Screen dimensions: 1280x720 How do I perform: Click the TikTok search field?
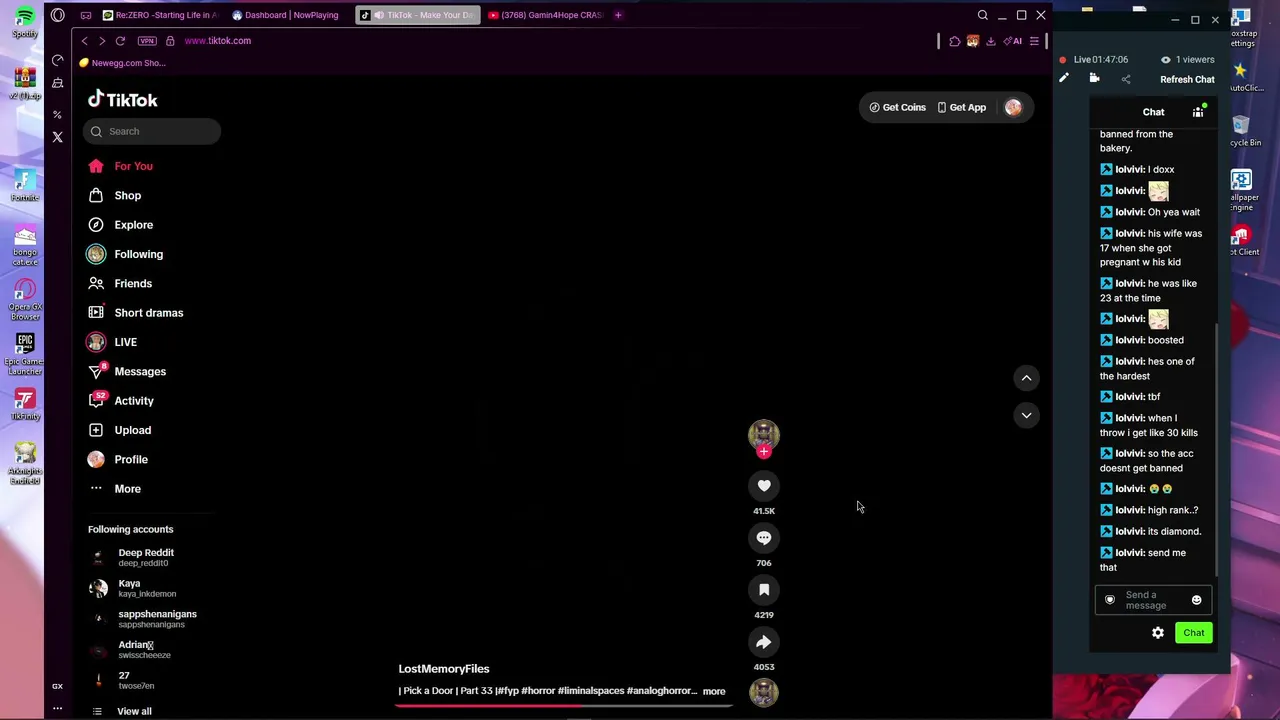[x=152, y=131]
